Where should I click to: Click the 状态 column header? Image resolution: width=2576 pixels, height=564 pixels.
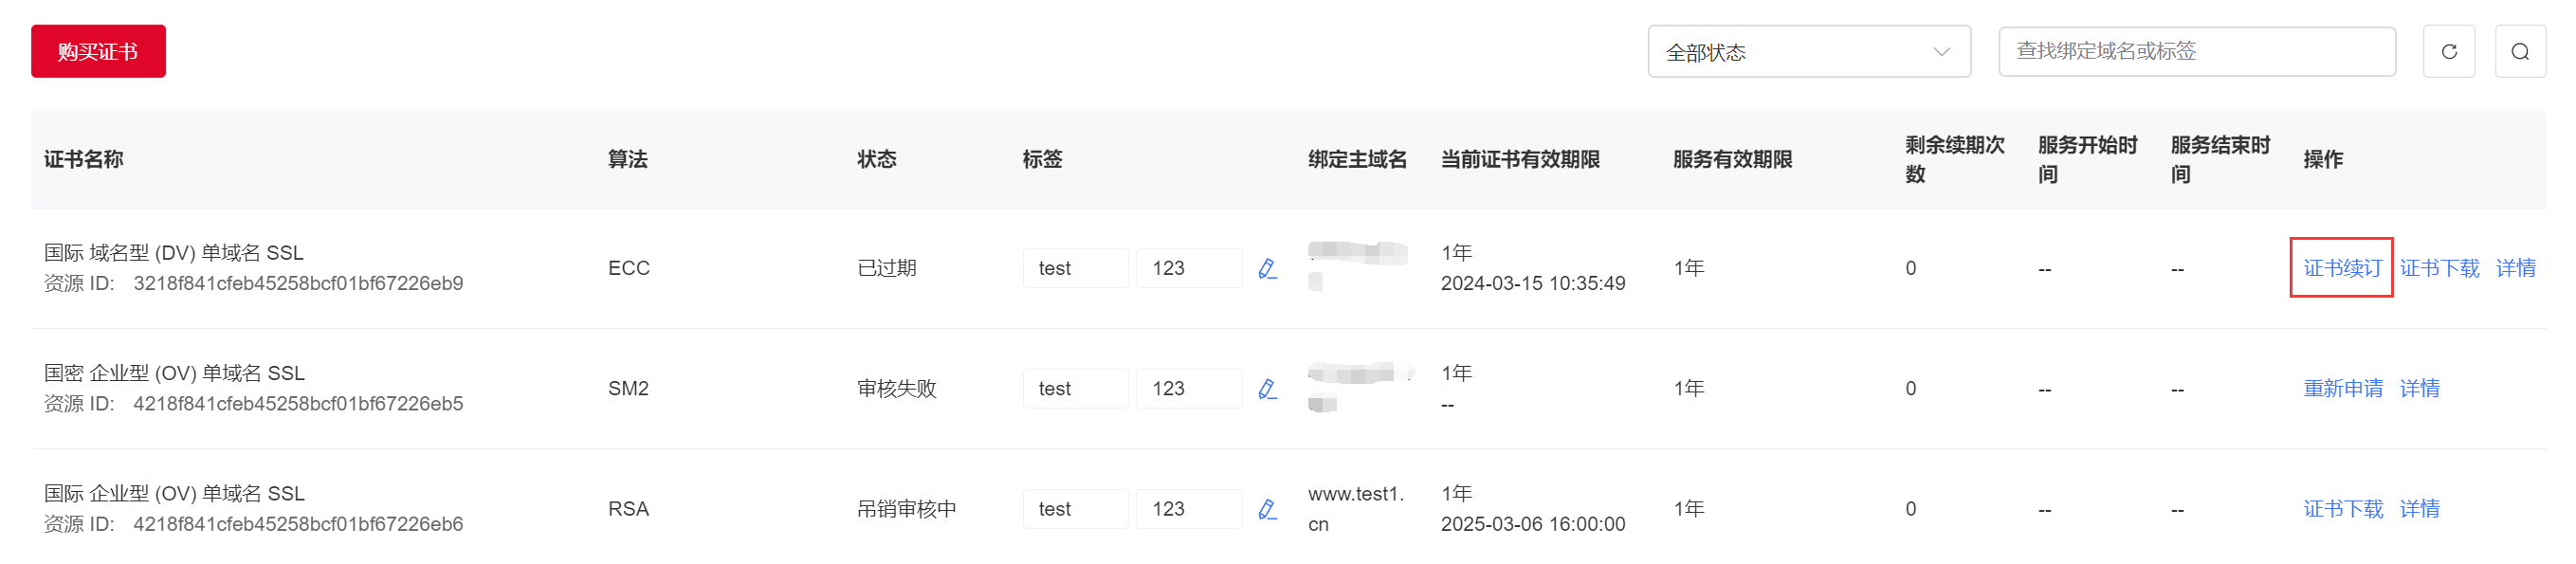click(877, 159)
